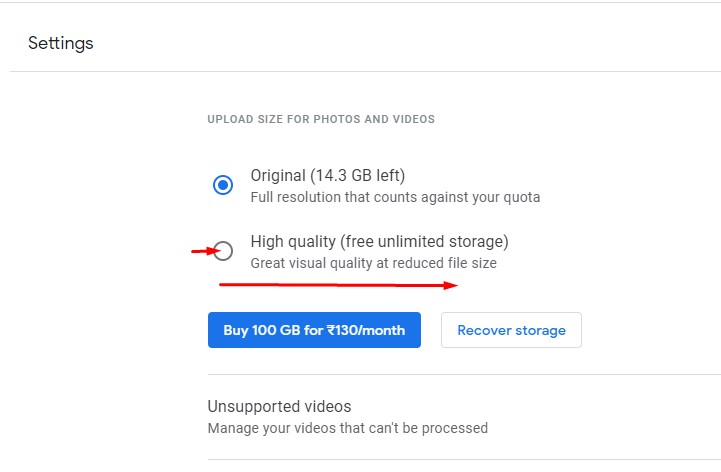Buy 100 GB for ₹130/month

pyautogui.click(x=314, y=330)
